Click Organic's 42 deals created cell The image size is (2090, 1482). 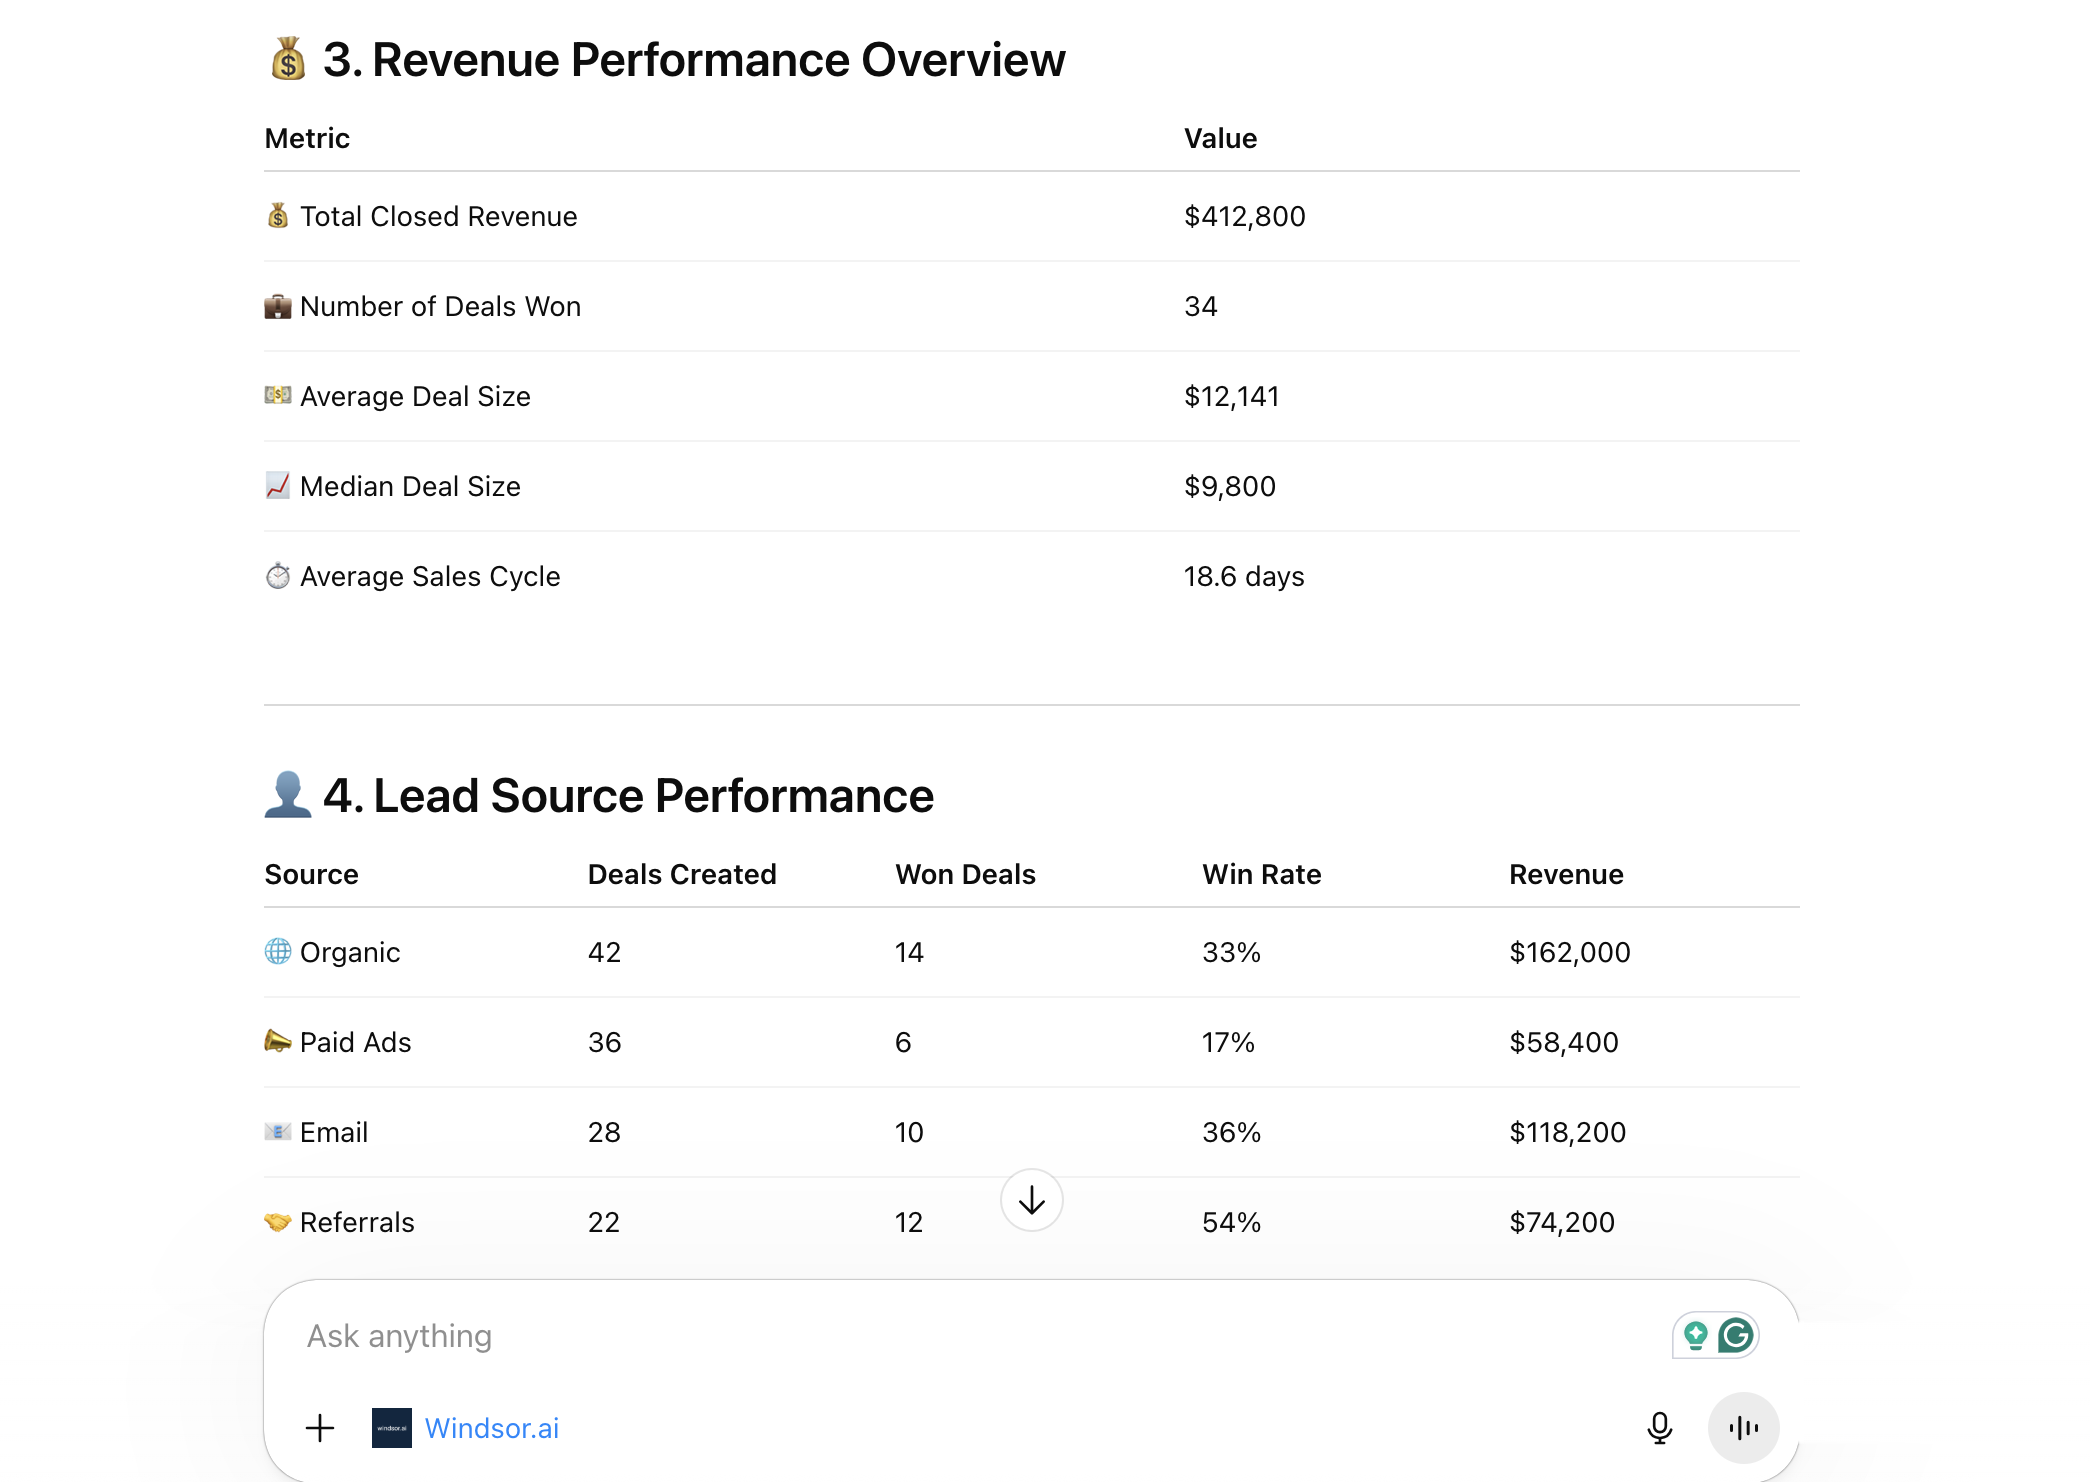coord(604,952)
